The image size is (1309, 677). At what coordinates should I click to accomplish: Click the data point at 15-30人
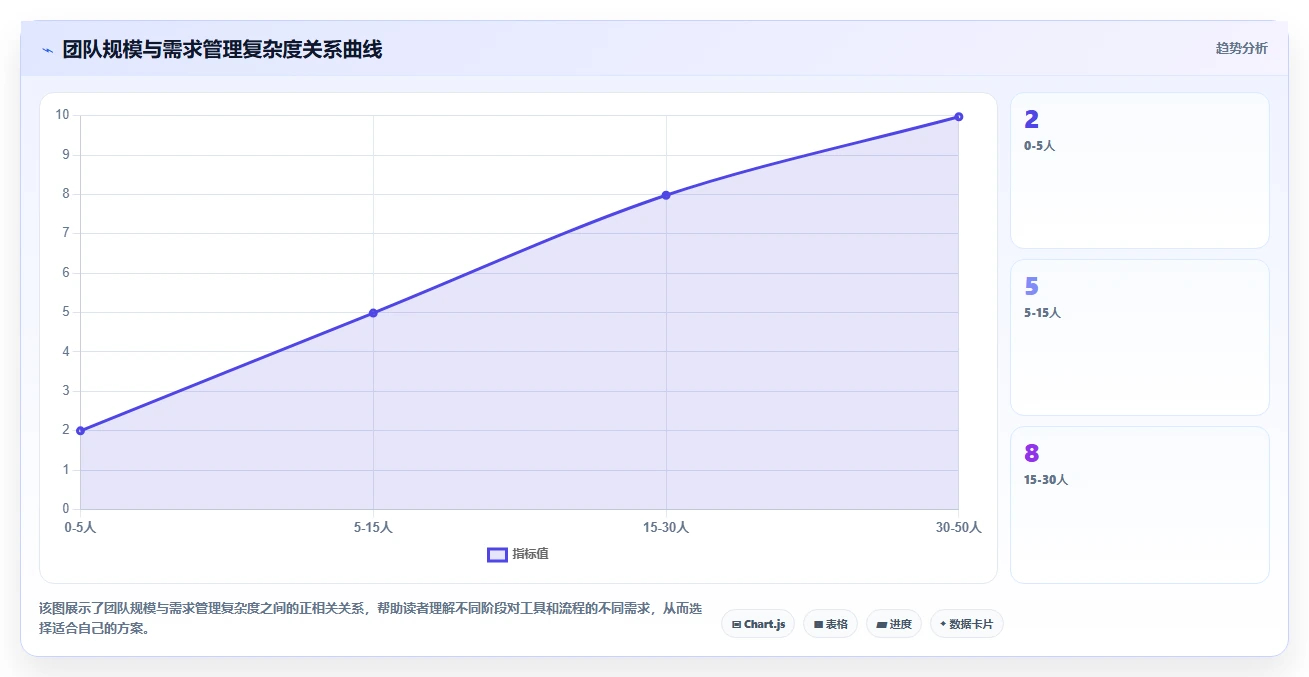666,195
